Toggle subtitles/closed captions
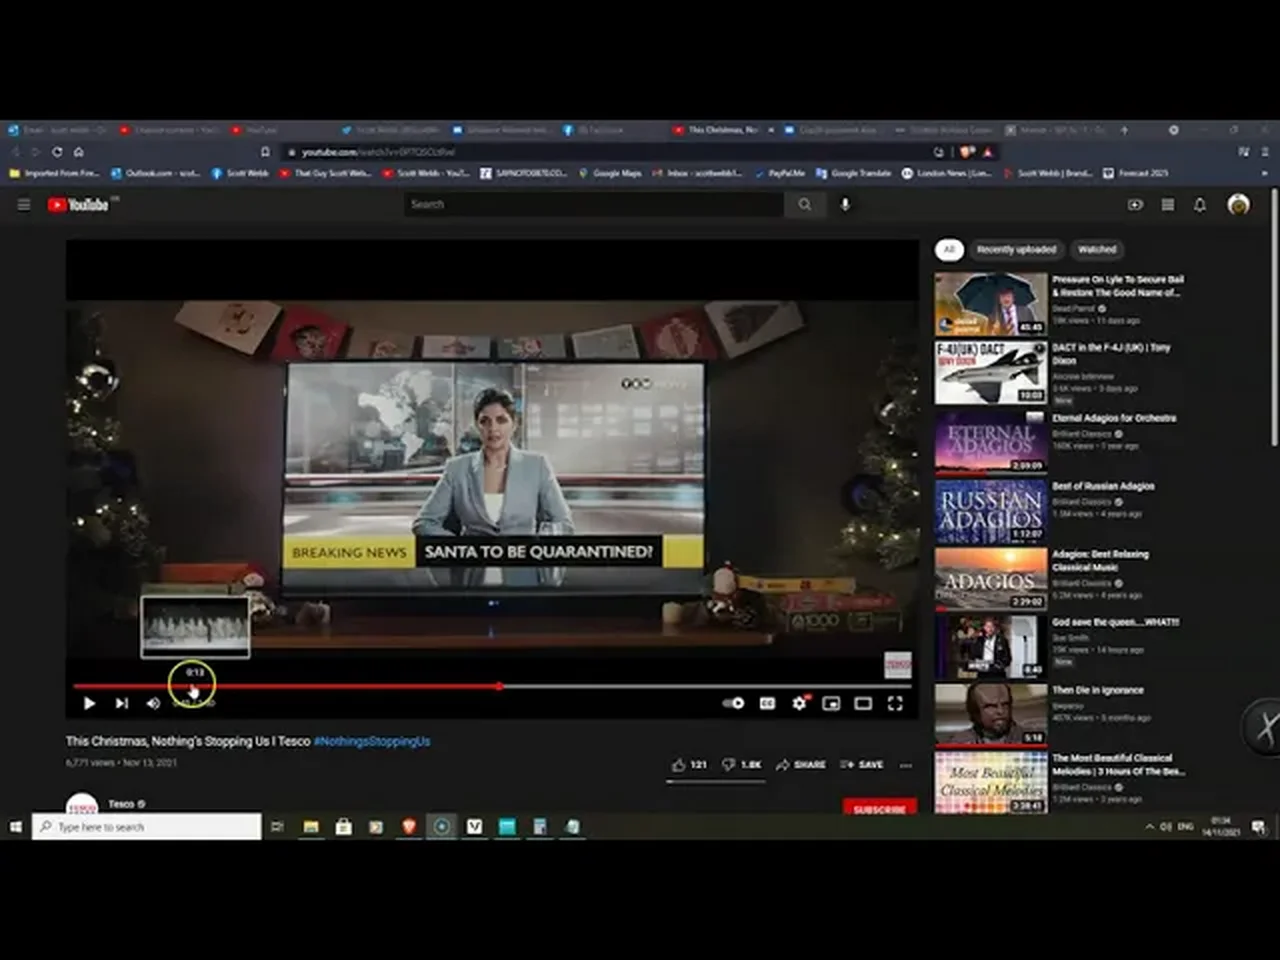1280x960 pixels. tap(767, 704)
